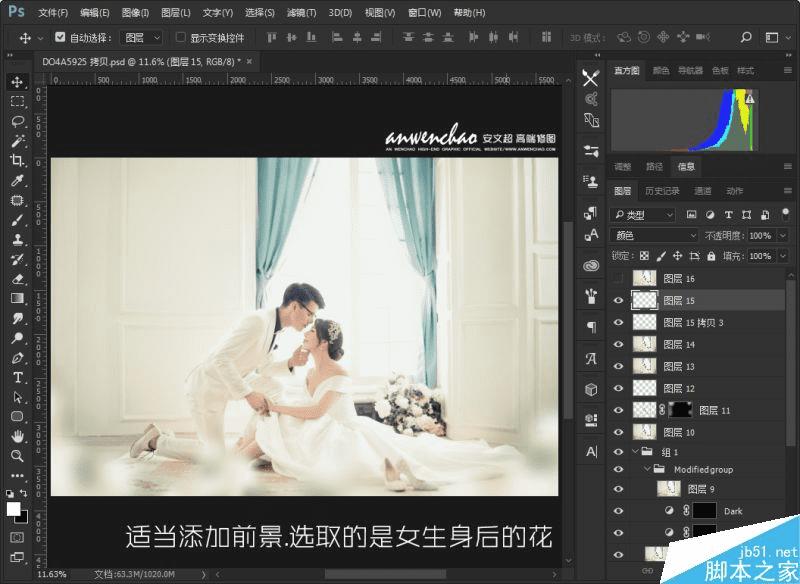Open the 填充 fill dropdown arrow
This screenshot has width=800, height=584.
click(783, 256)
